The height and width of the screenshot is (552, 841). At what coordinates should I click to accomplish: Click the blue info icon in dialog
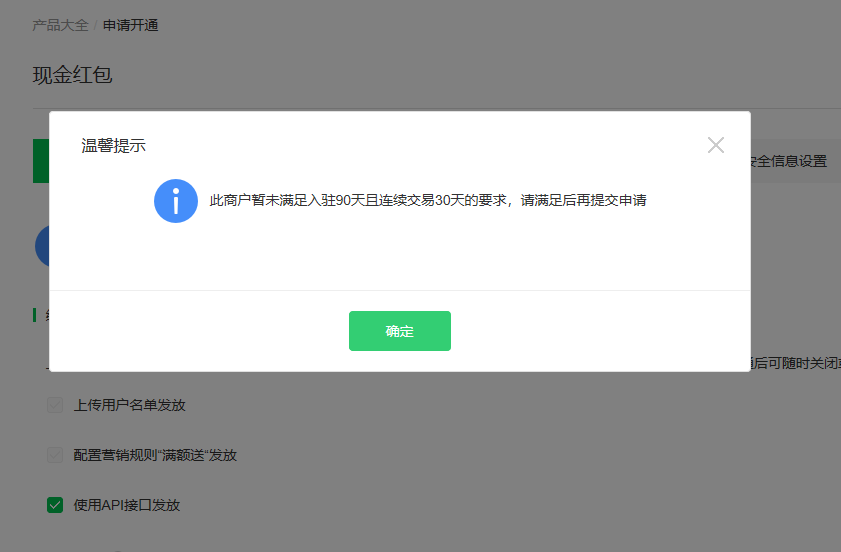[176, 201]
